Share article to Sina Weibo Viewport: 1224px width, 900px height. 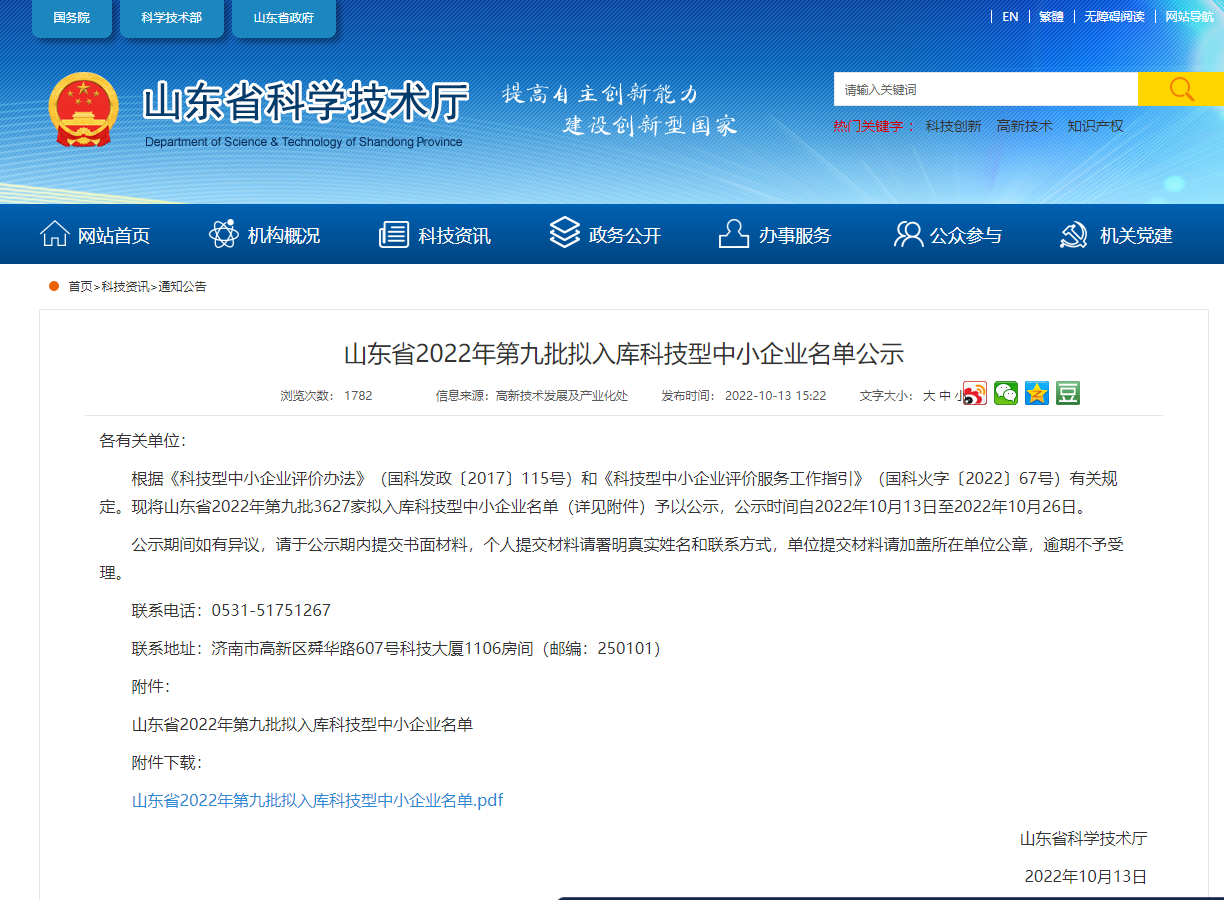tap(974, 394)
